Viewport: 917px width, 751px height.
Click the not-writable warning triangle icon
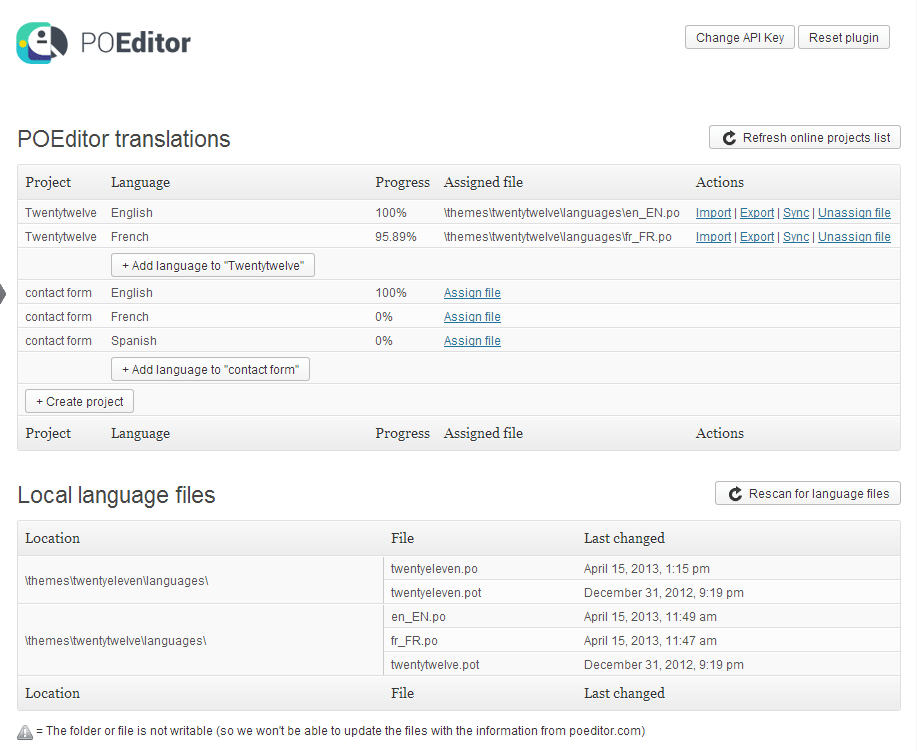pos(25,732)
